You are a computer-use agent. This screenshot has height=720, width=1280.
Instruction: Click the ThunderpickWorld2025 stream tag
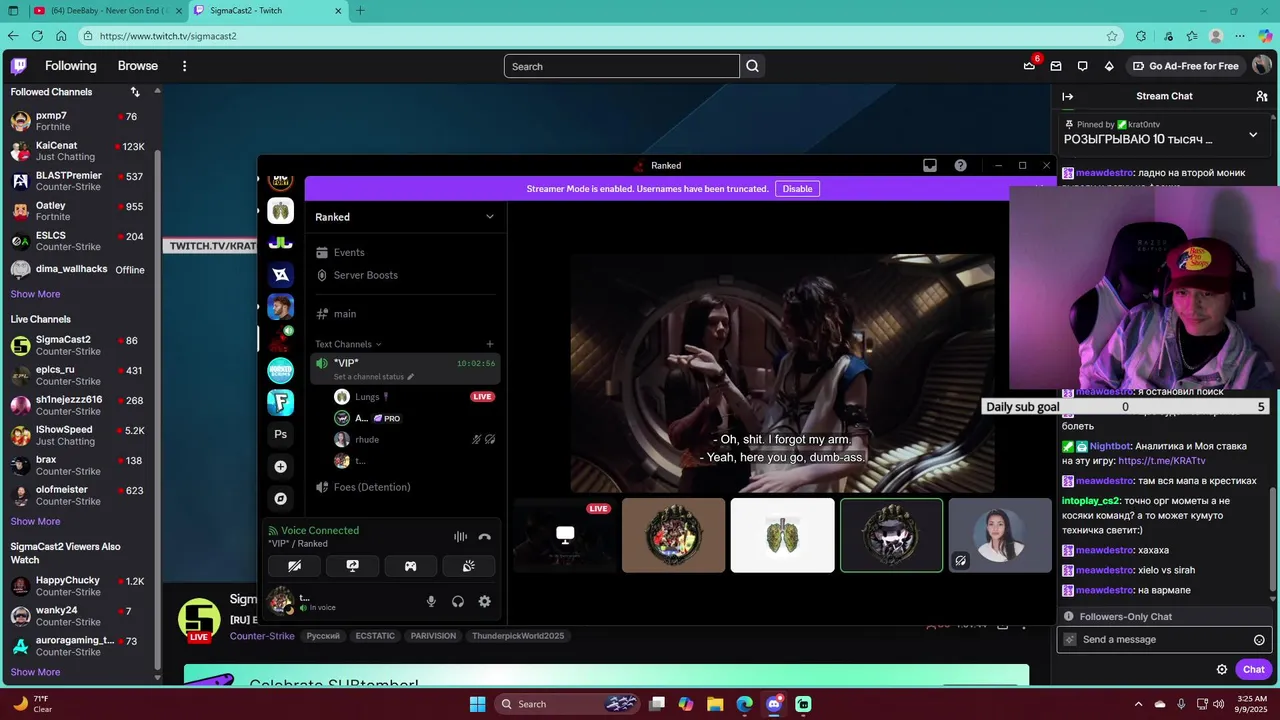point(518,636)
